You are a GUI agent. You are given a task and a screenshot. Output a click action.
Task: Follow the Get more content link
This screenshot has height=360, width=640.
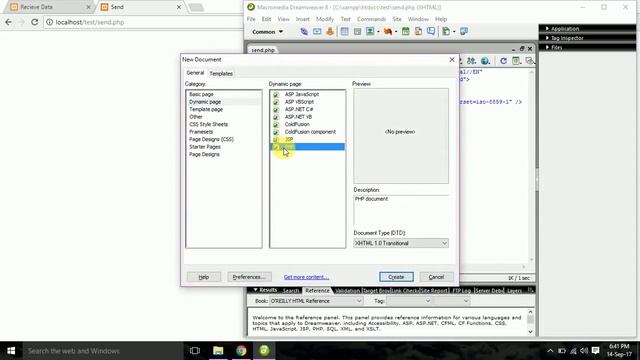[306, 277]
